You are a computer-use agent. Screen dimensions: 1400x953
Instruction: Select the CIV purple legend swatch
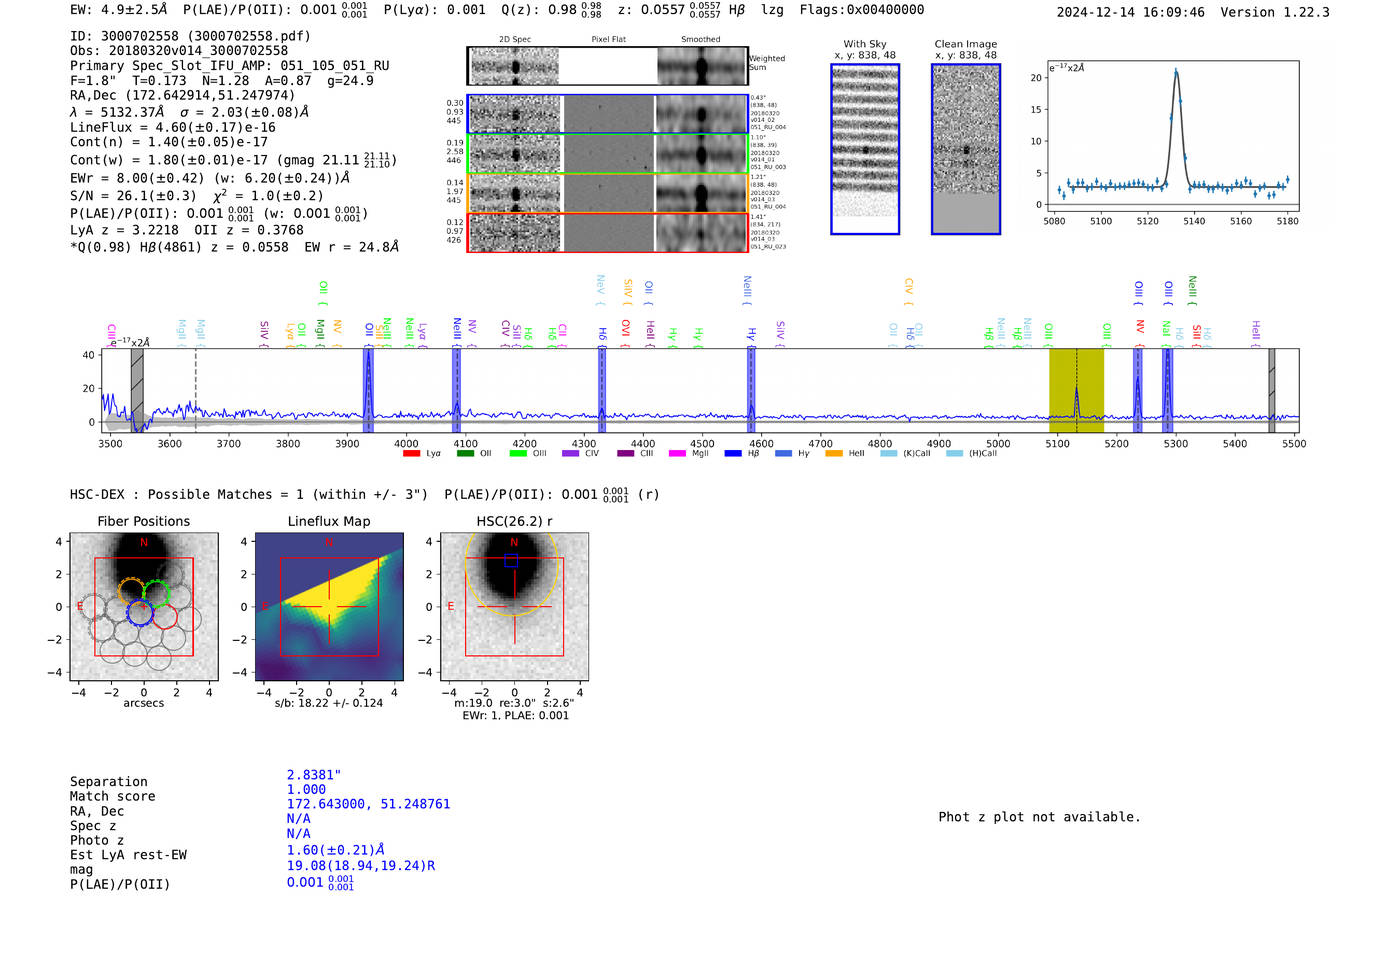click(x=571, y=454)
